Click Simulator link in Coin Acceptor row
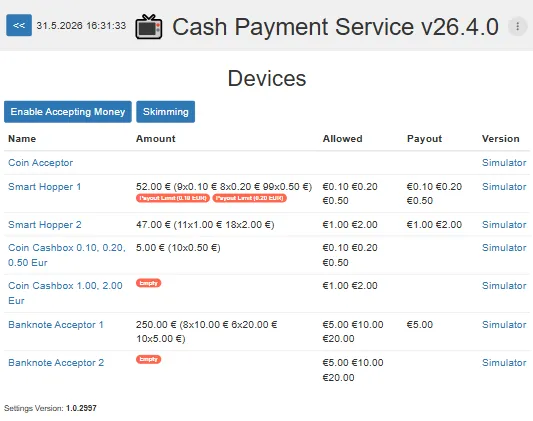The height and width of the screenshot is (421, 533). pos(504,163)
